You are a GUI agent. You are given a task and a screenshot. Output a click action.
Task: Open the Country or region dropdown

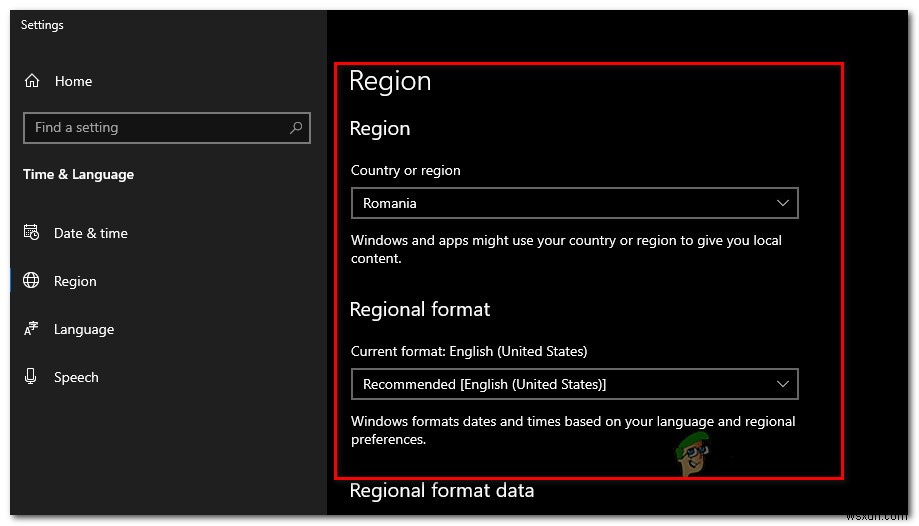574,203
